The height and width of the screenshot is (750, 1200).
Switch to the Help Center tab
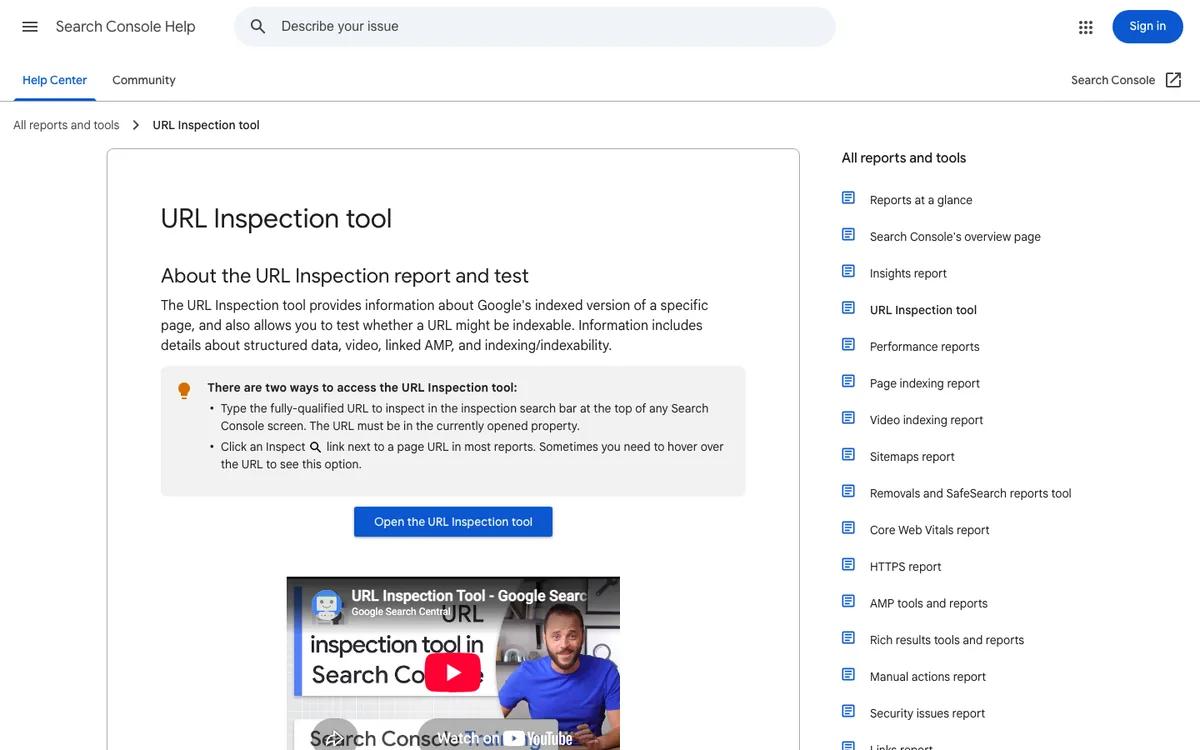coord(55,80)
